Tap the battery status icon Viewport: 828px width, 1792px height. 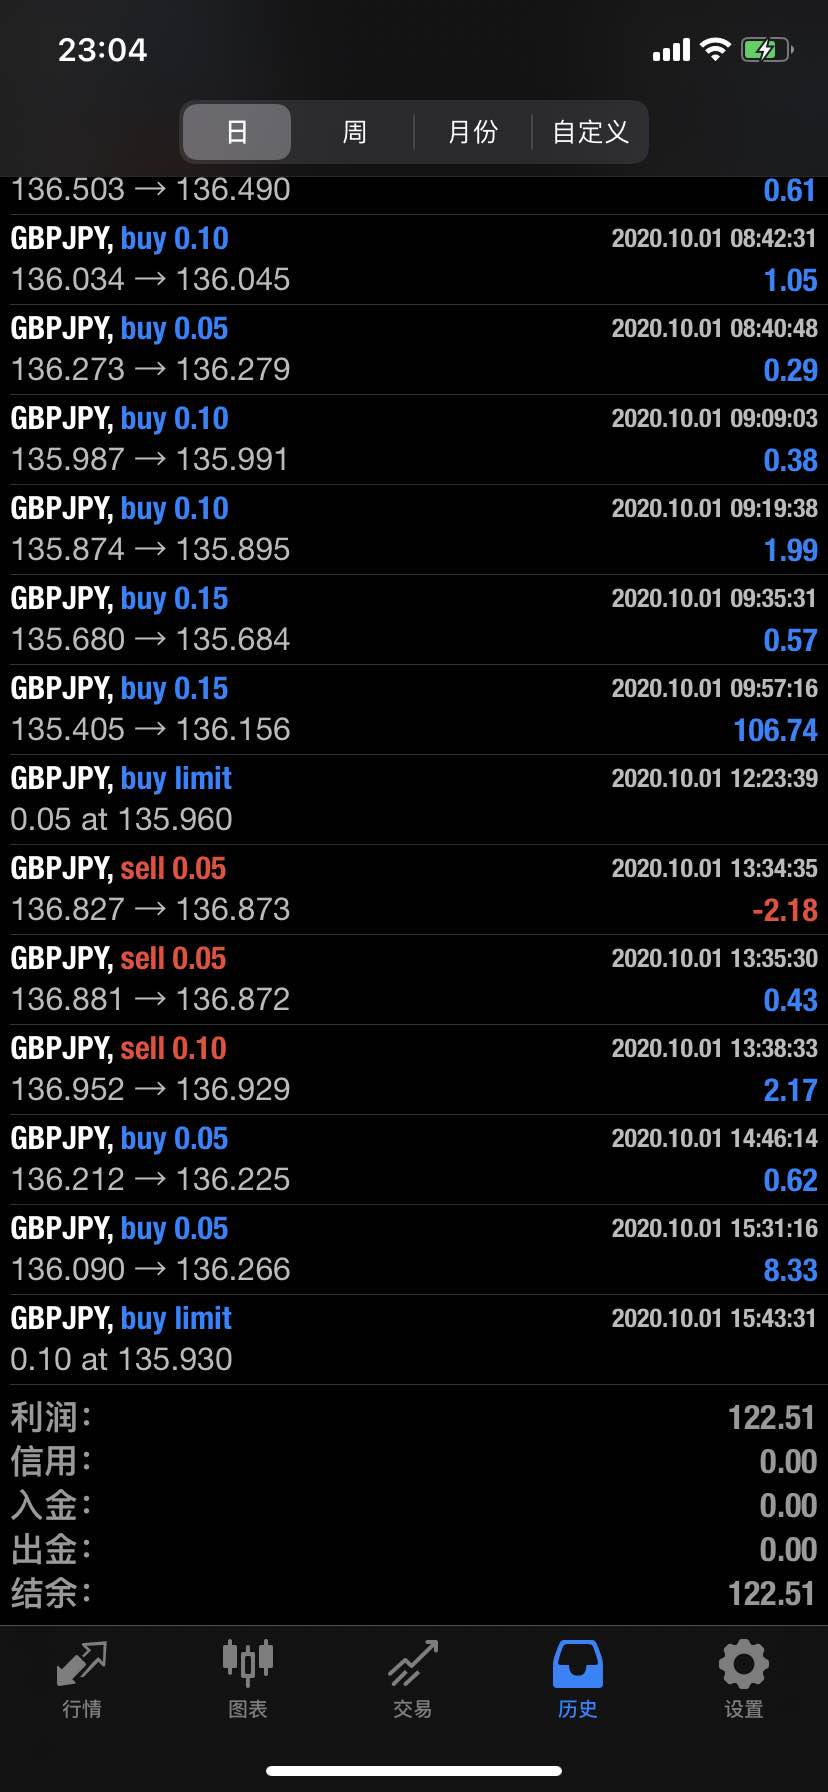(x=767, y=49)
